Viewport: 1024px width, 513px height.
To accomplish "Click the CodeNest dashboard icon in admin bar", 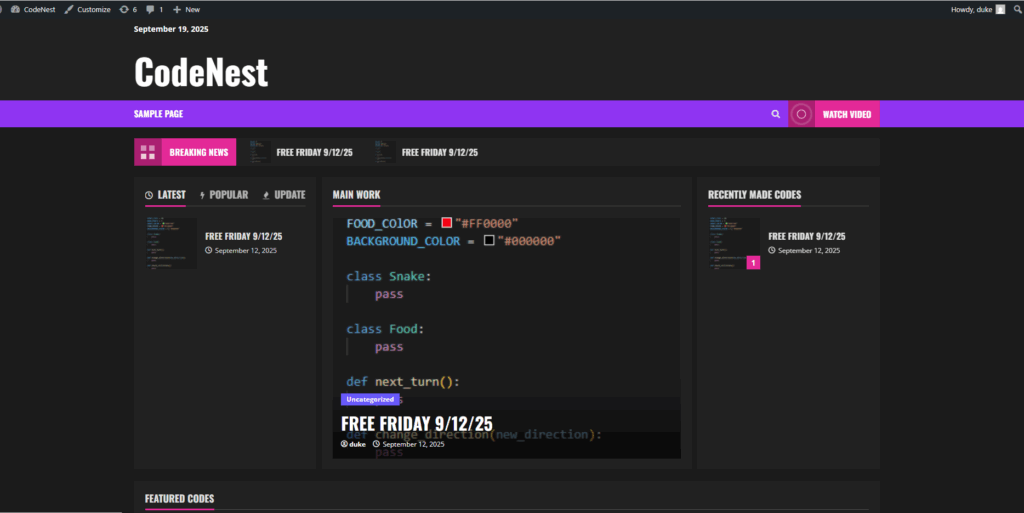I will click(x=14, y=9).
